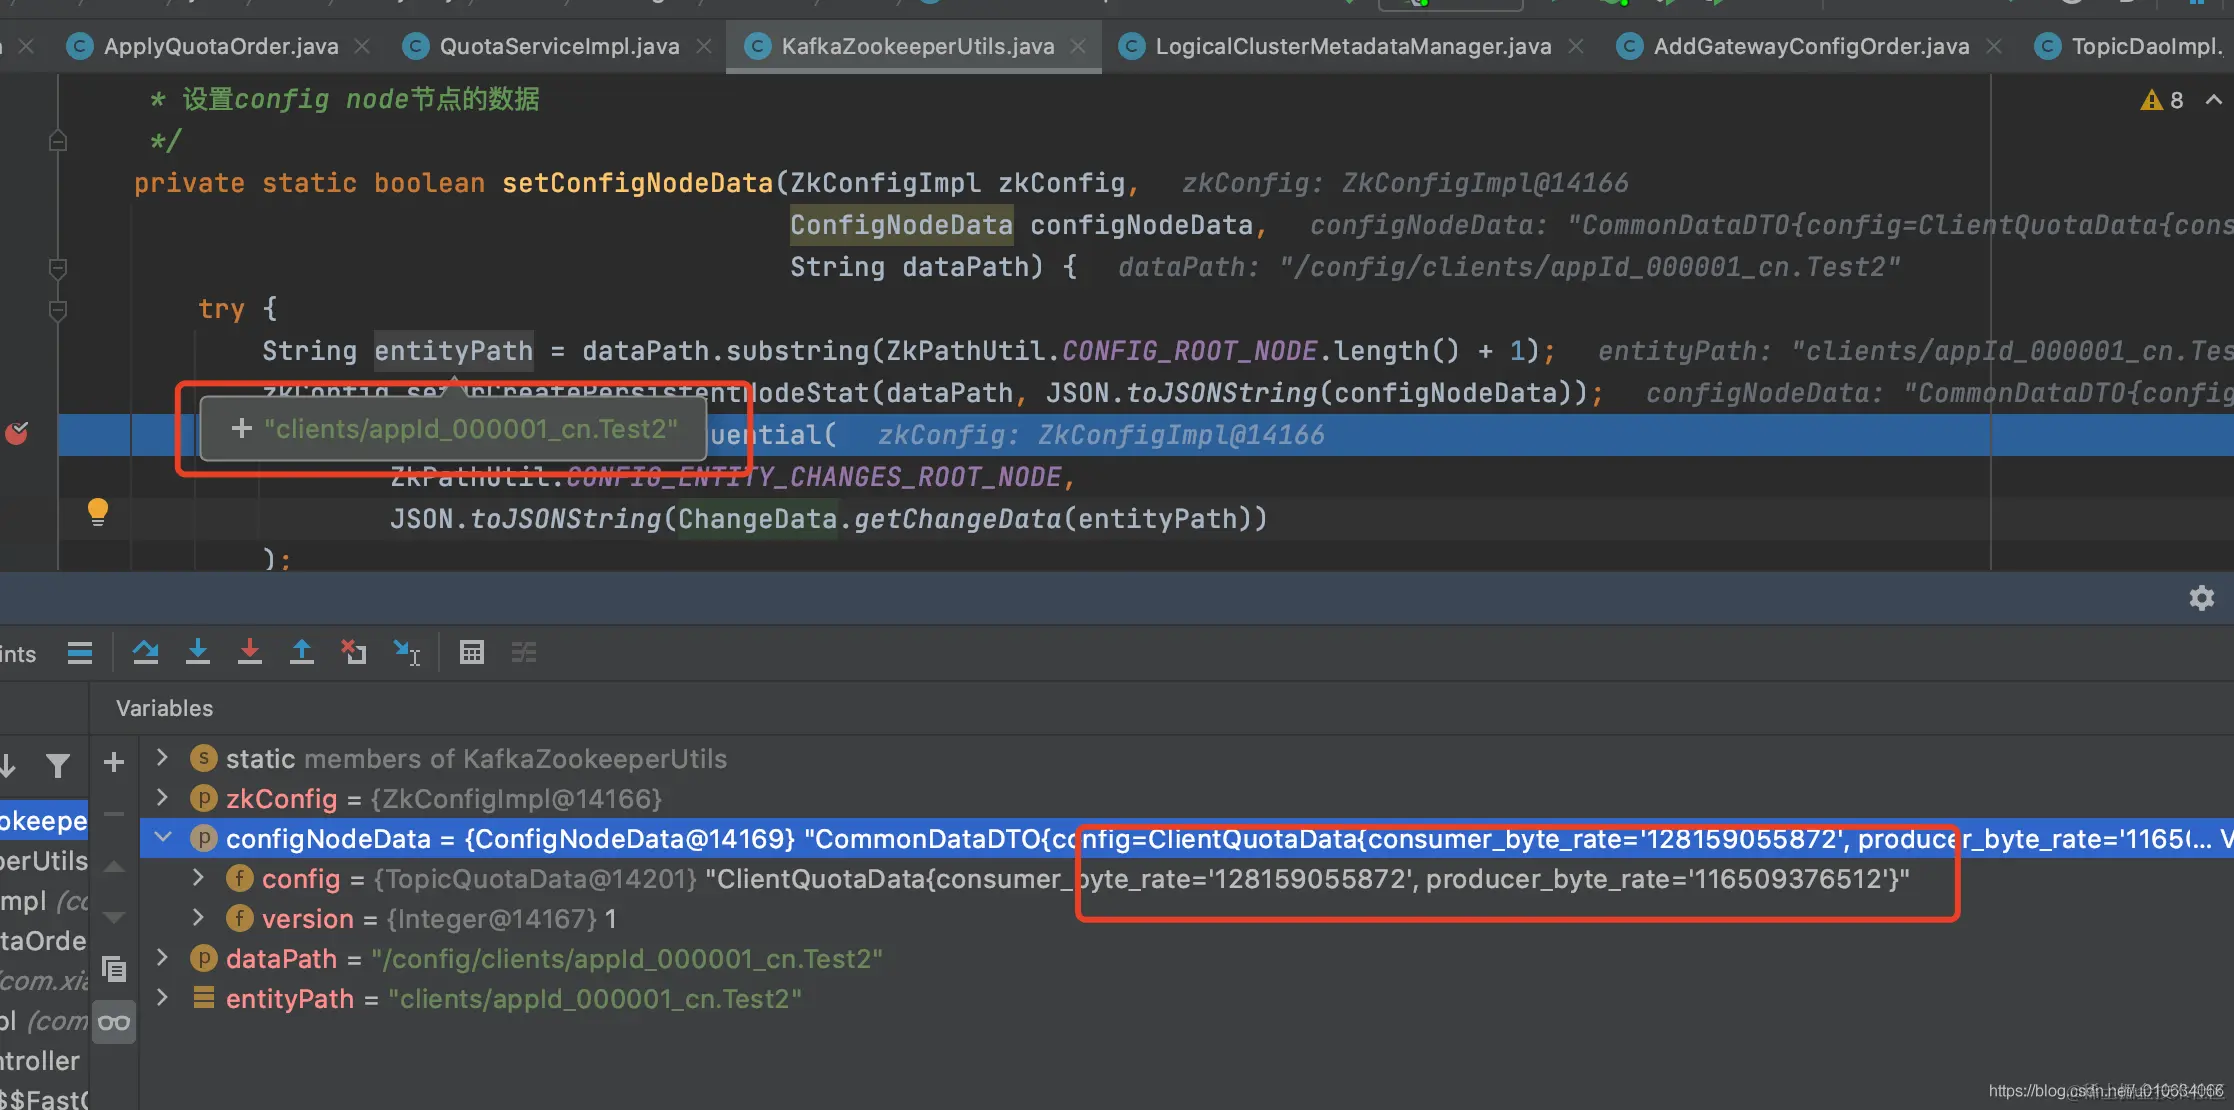The image size is (2234, 1110).
Task: Add new watch with plus icon
Action: coord(114,762)
